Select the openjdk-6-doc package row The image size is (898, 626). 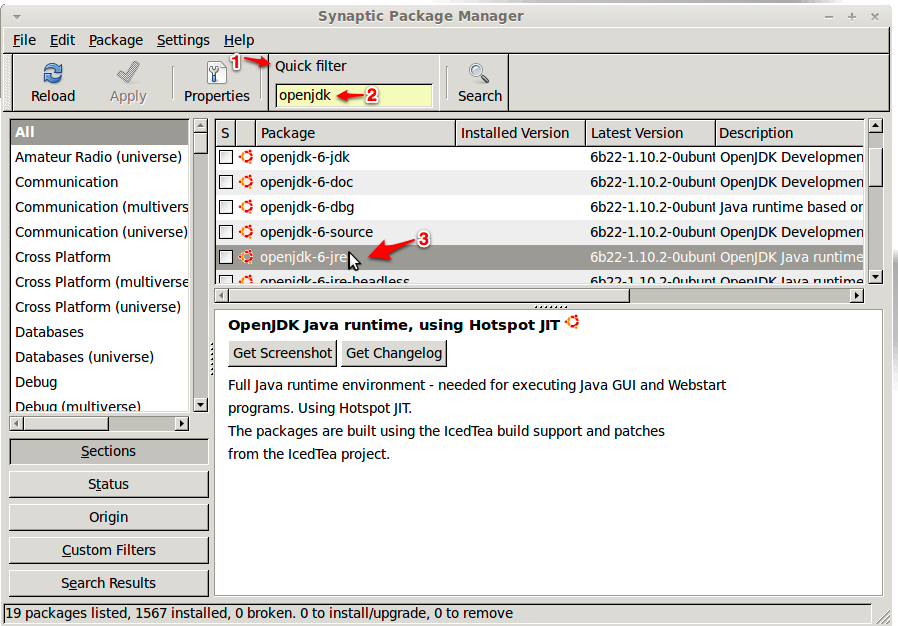click(x=539, y=182)
